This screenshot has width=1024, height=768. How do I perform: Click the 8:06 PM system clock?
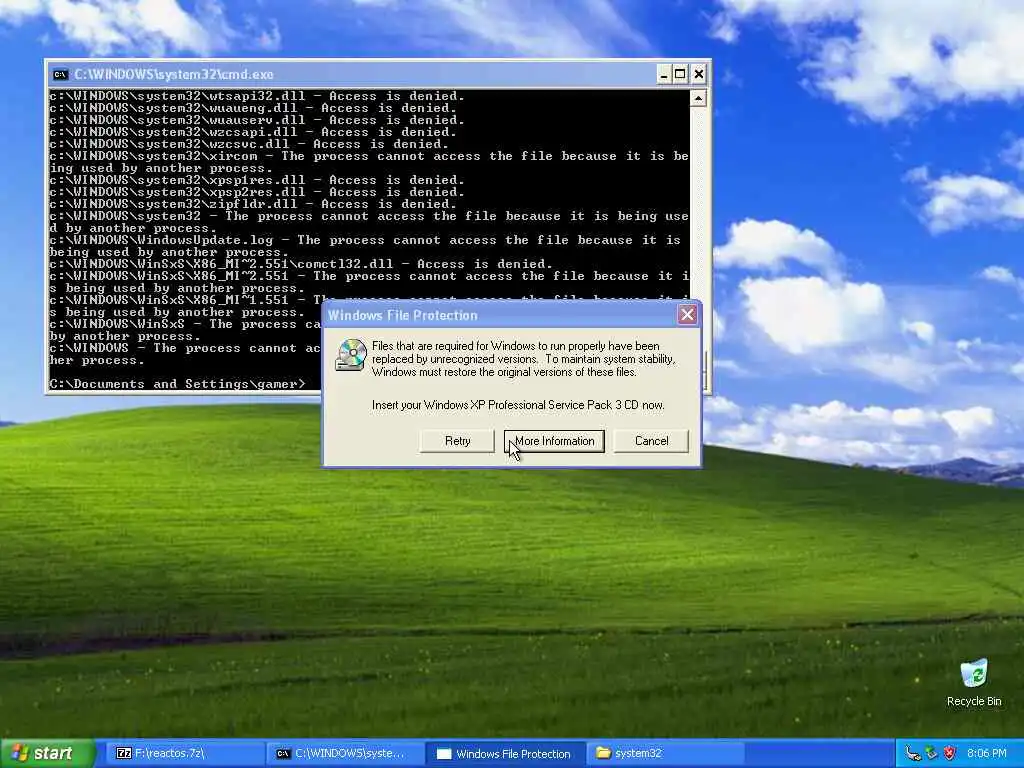point(987,754)
